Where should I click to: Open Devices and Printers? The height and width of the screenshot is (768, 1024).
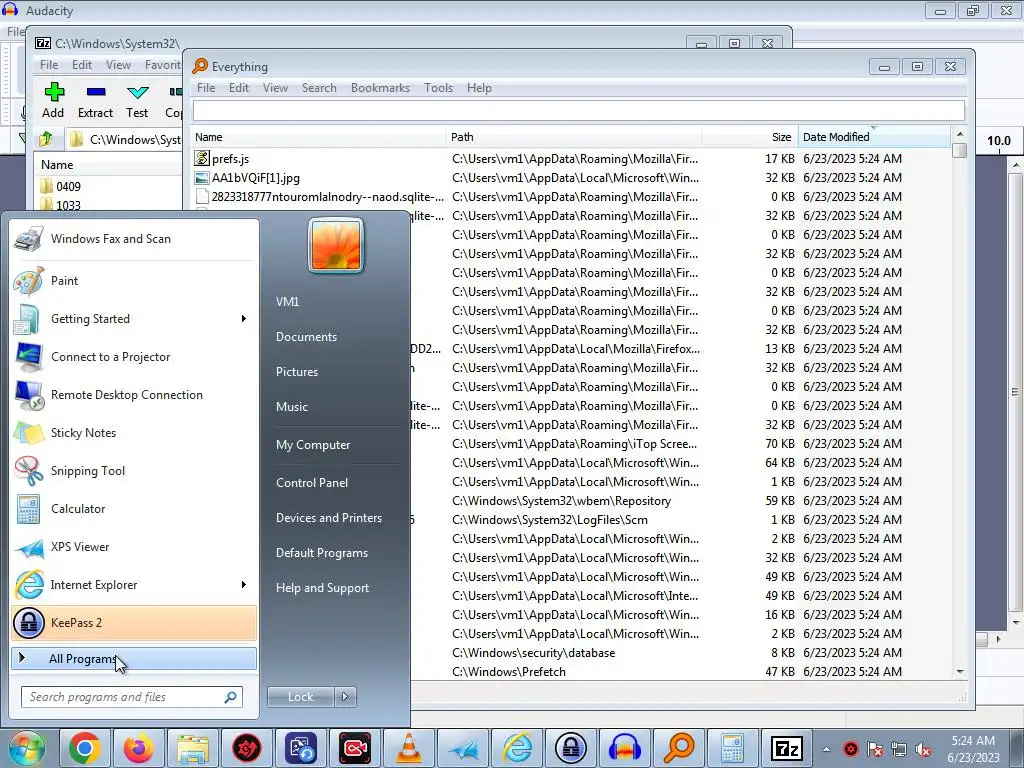[328, 518]
